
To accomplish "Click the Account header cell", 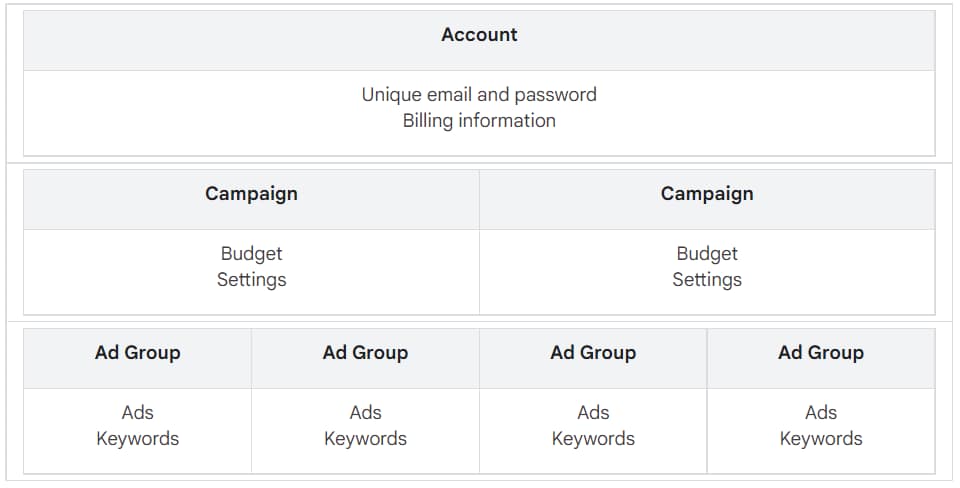I will (479, 40).
